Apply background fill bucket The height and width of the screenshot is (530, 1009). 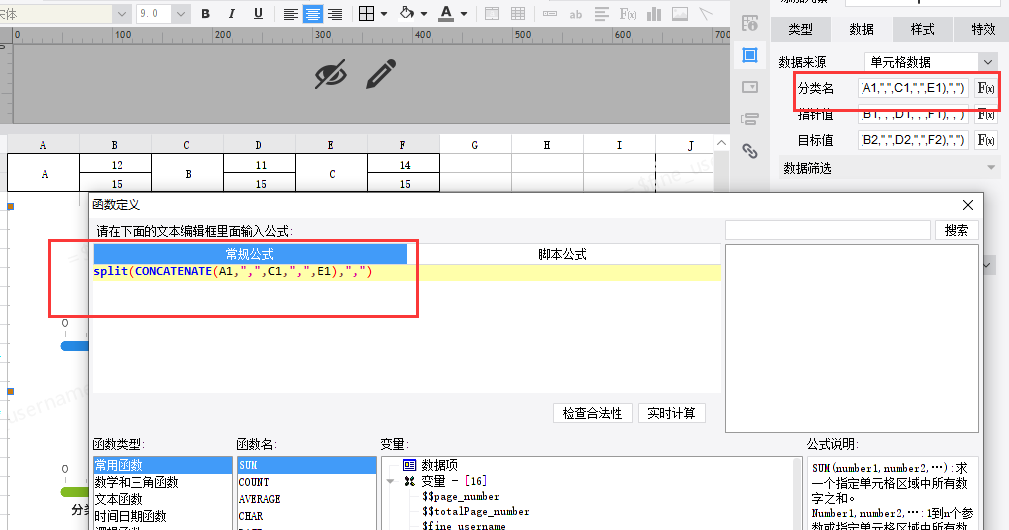407,14
